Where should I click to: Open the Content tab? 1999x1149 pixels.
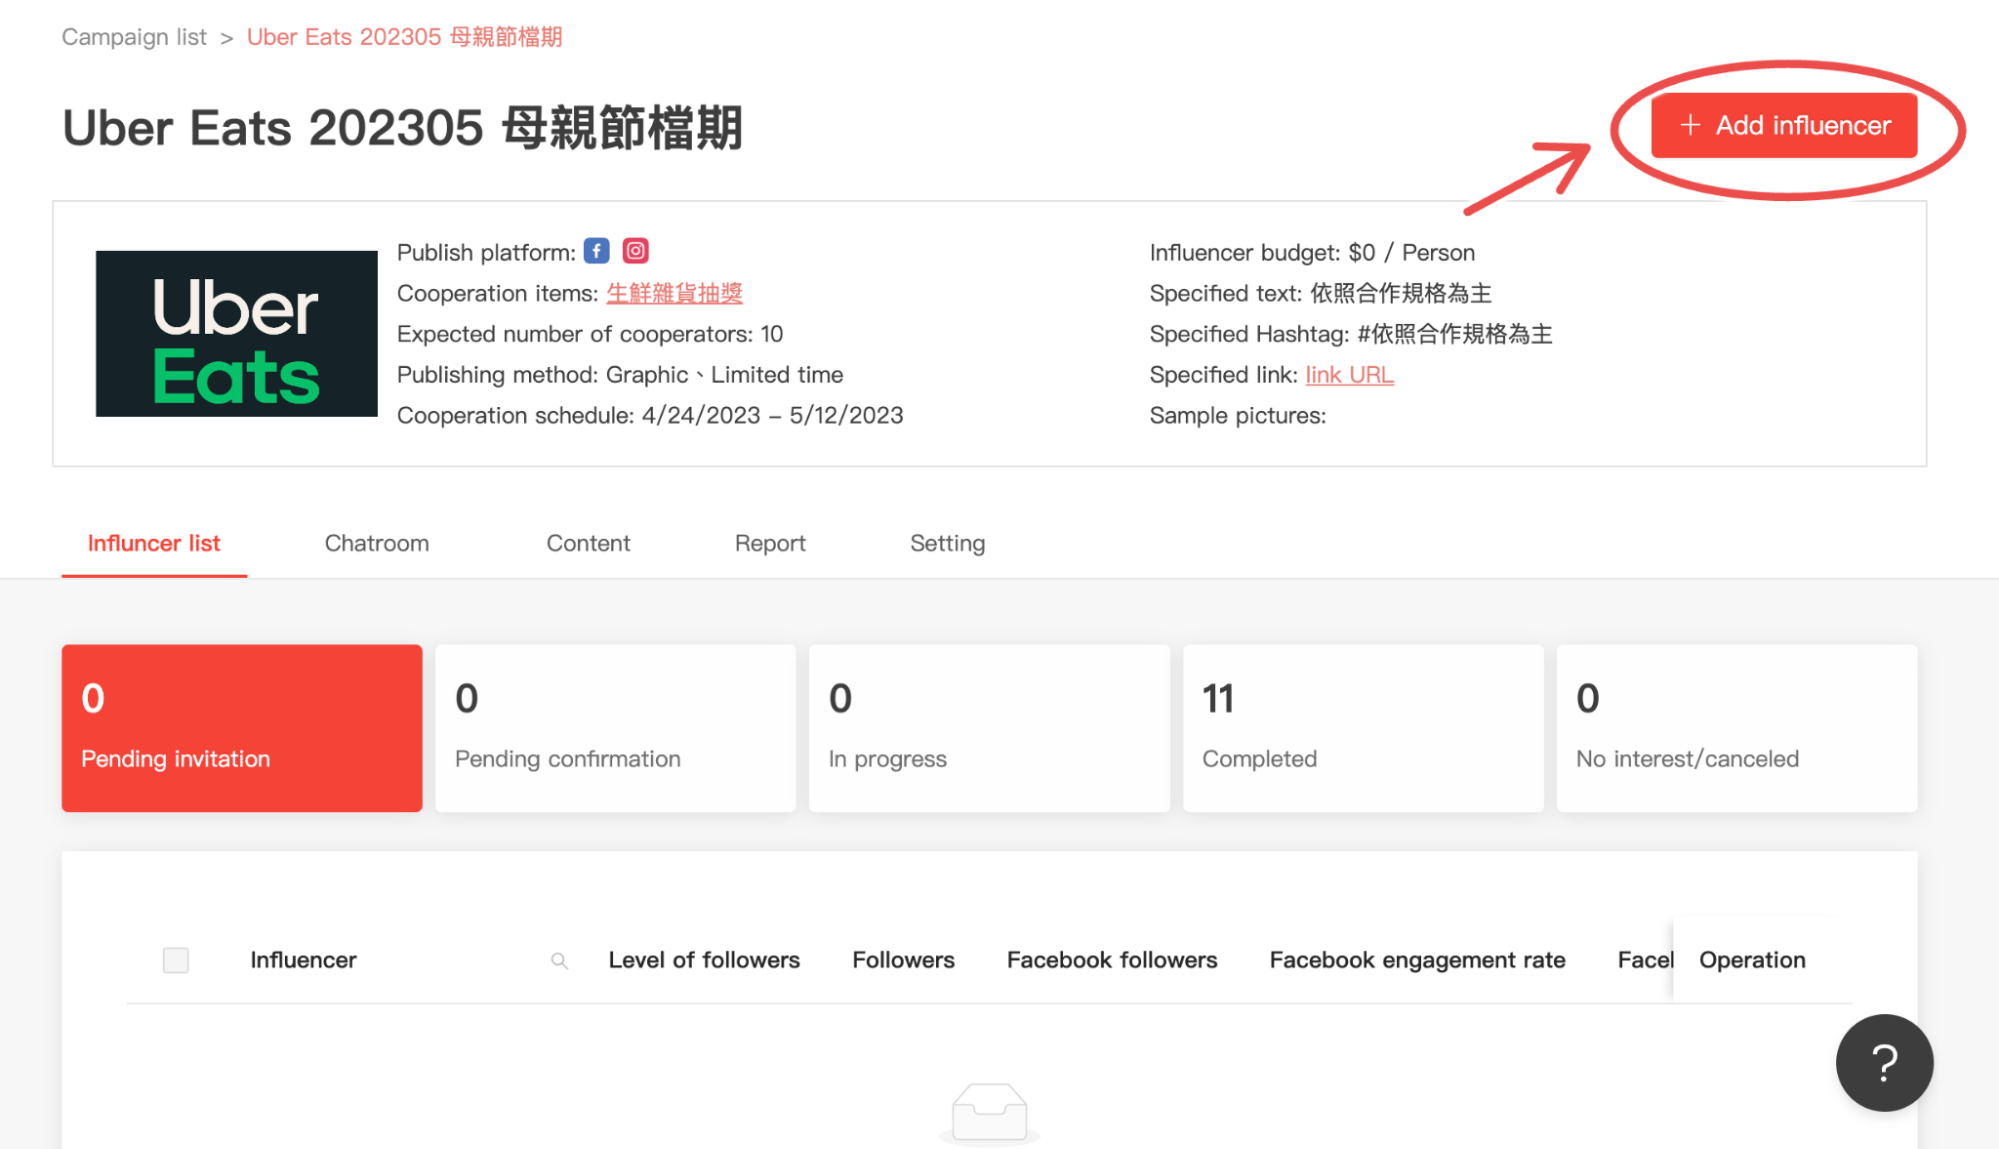pyautogui.click(x=588, y=543)
